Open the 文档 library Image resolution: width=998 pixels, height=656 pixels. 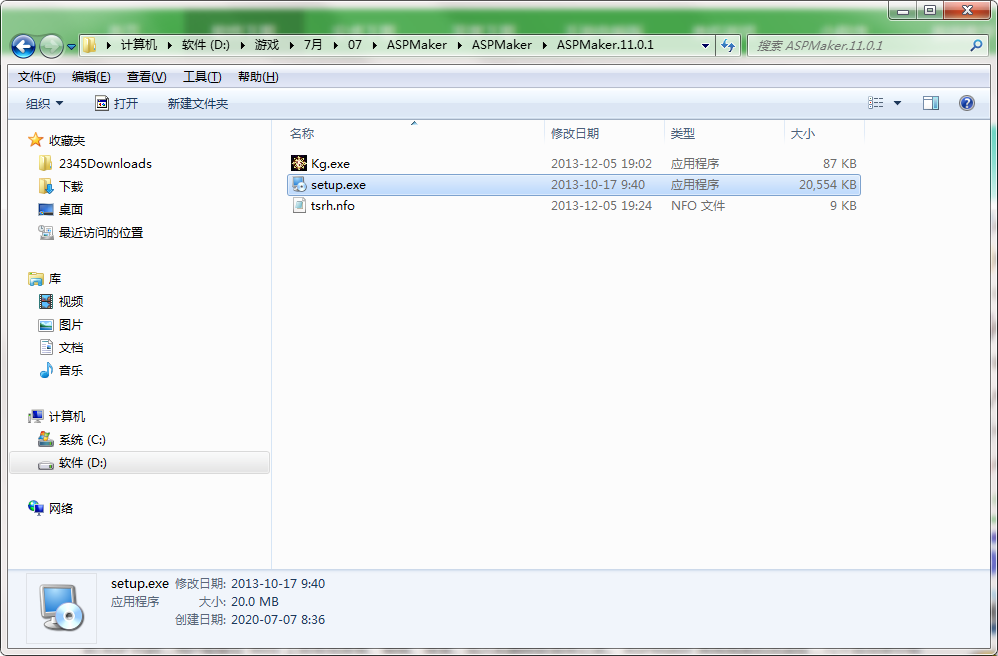pos(71,347)
